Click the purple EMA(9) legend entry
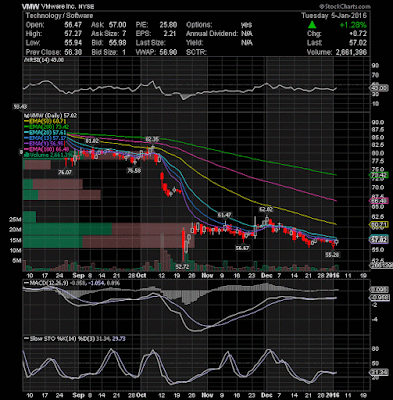This screenshot has width=393, height=400. click(x=43, y=143)
